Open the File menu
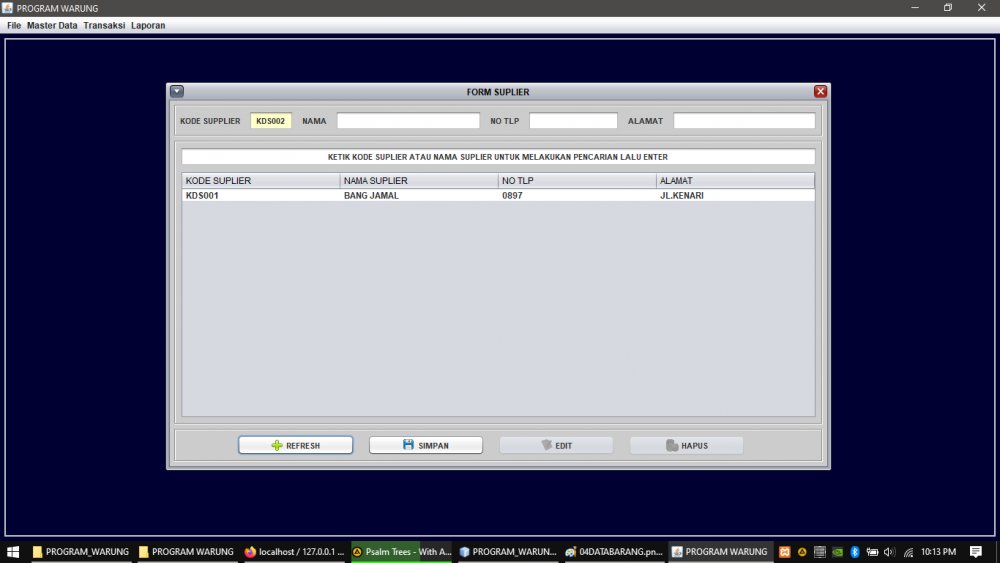 pos(14,25)
